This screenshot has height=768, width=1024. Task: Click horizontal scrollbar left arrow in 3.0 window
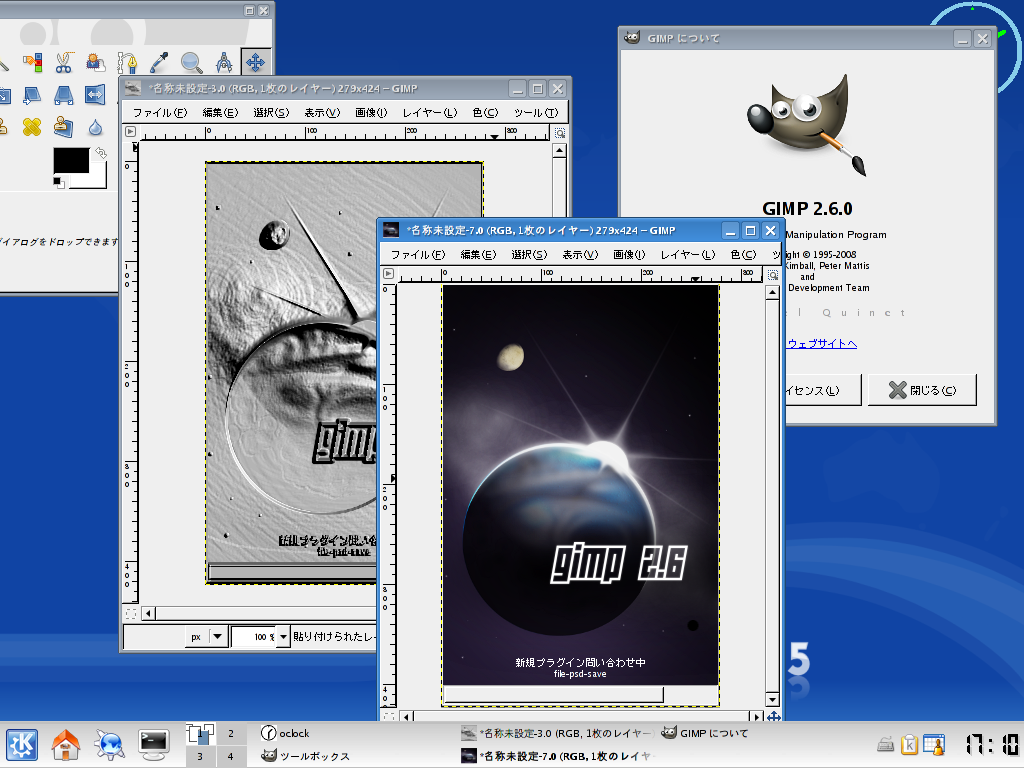pos(148,614)
